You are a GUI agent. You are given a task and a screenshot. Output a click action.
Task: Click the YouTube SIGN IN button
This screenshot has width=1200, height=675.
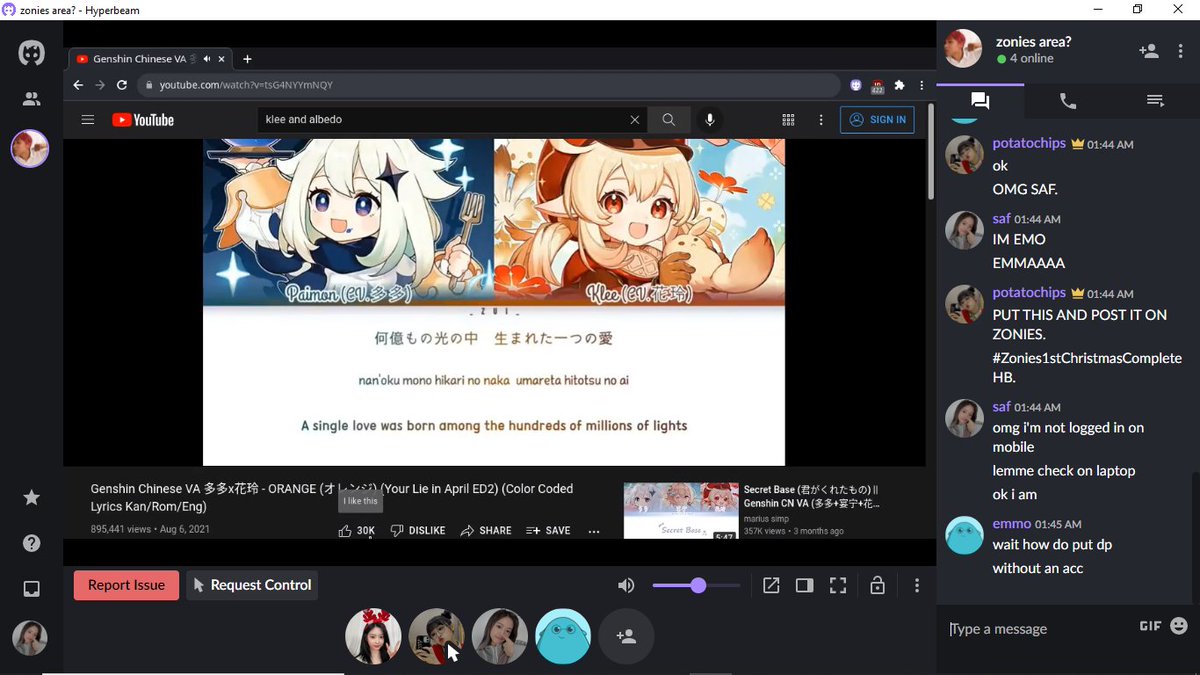[x=877, y=120]
